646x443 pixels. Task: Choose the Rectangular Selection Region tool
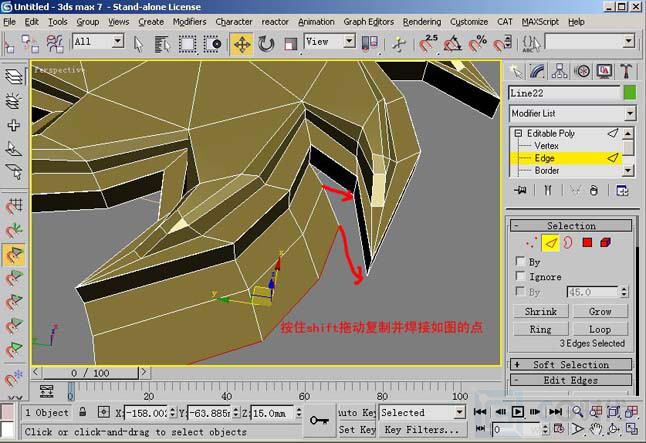(187, 44)
